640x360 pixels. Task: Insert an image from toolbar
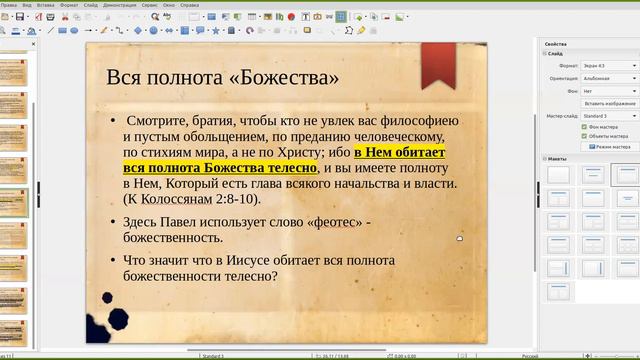[268, 17]
